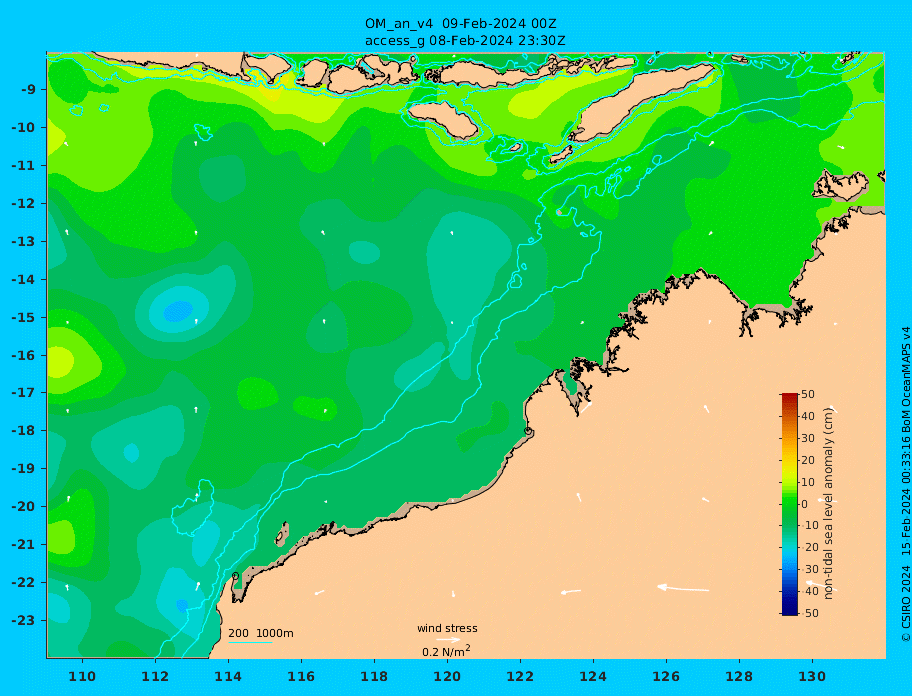Click the longitude label "124"
Image resolution: width=912 pixels, height=696 pixels.
(593, 676)
